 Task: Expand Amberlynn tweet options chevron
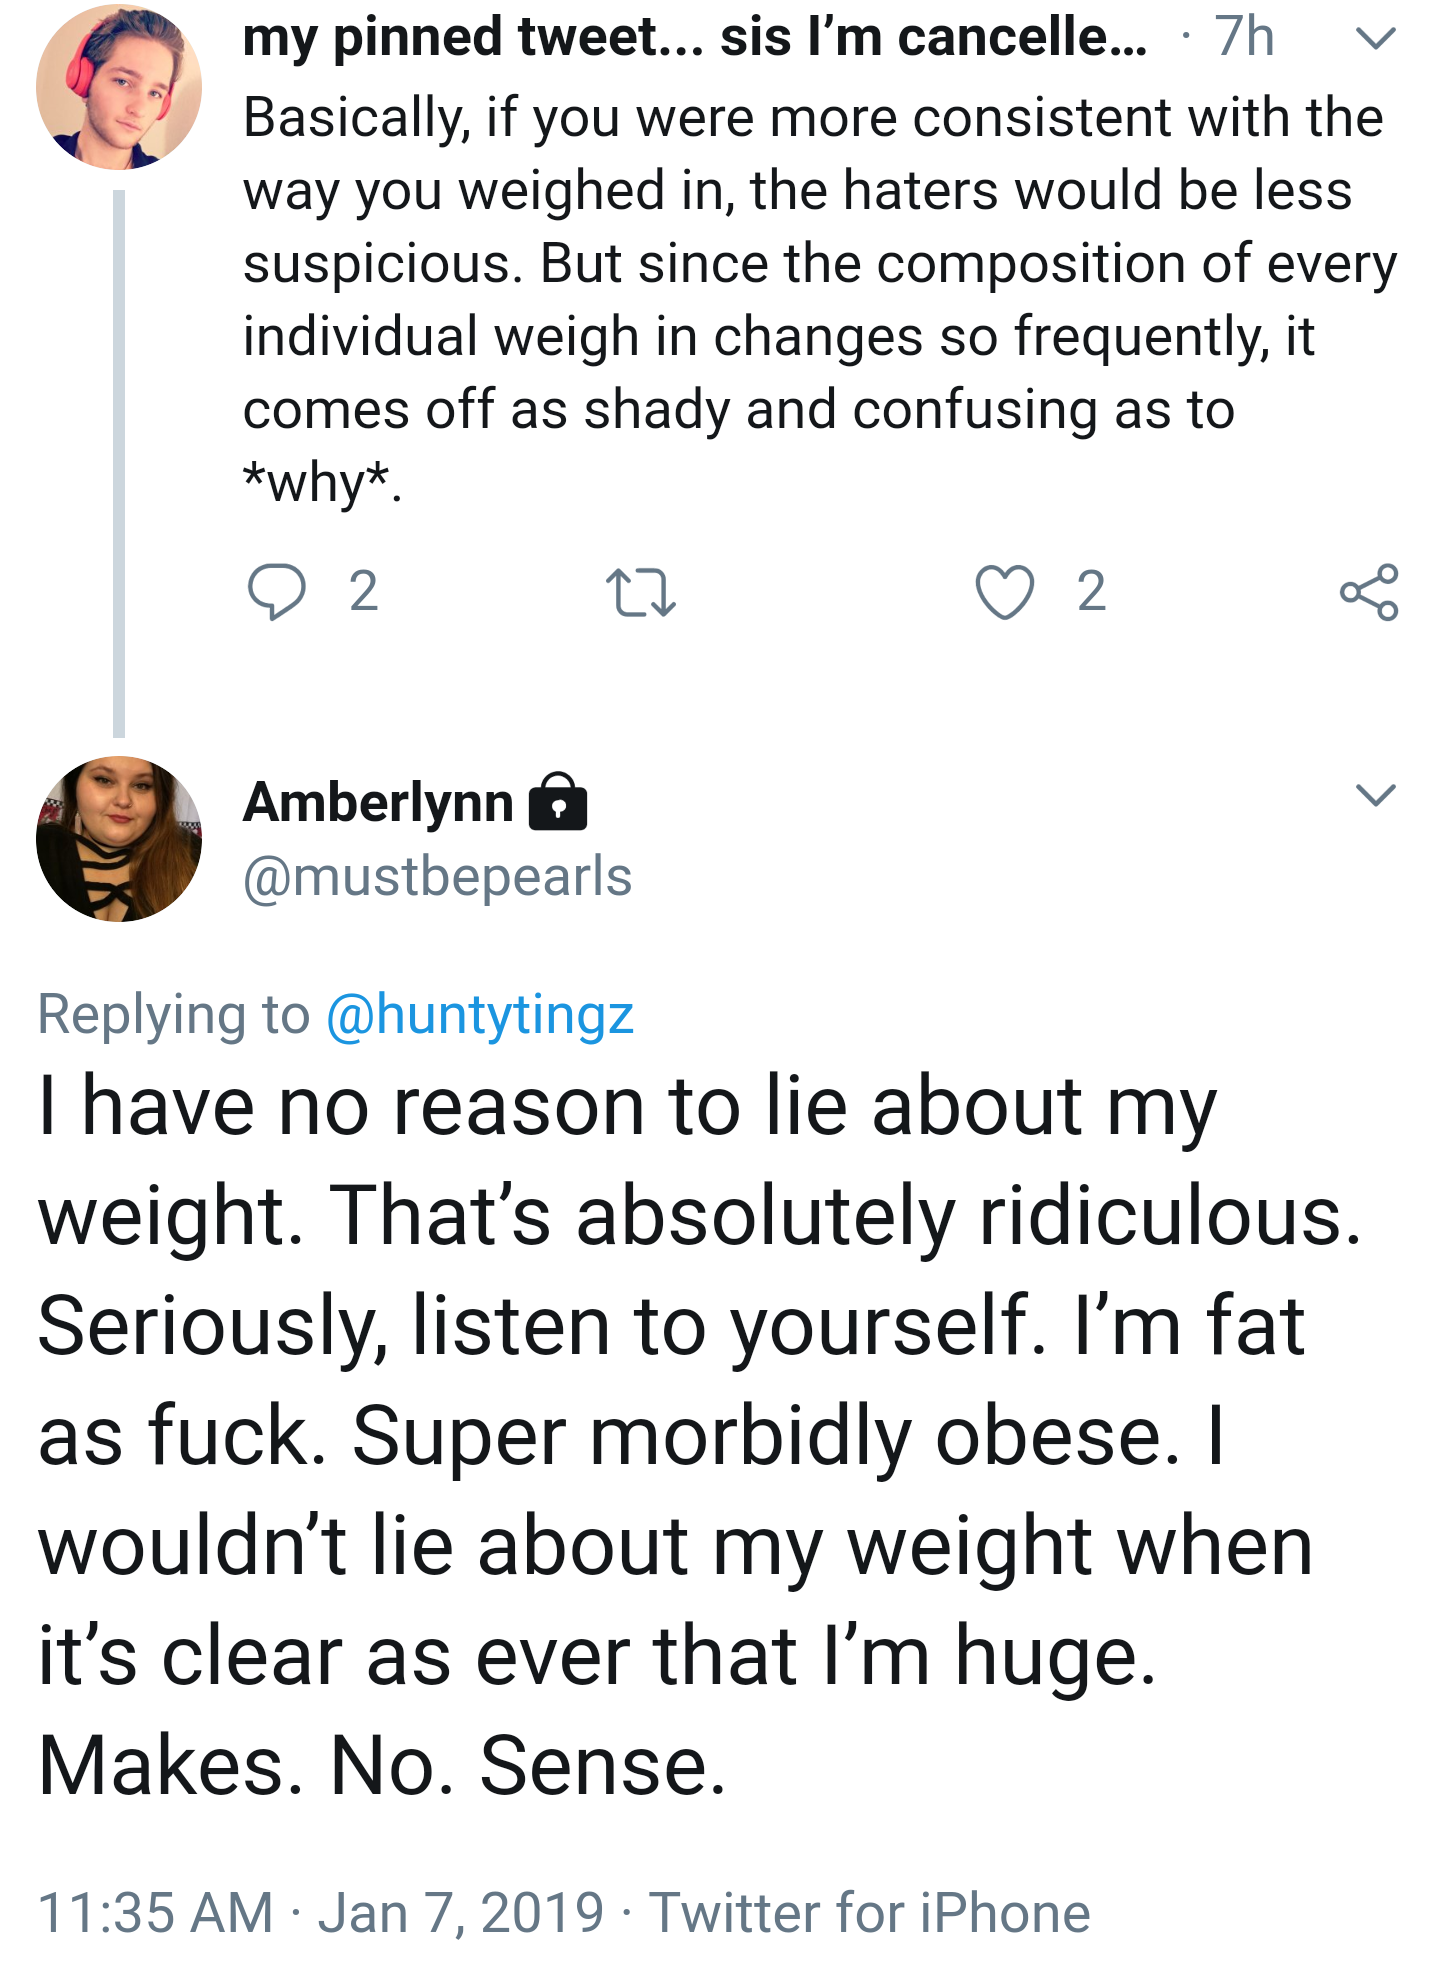[x=1376, y=795]
